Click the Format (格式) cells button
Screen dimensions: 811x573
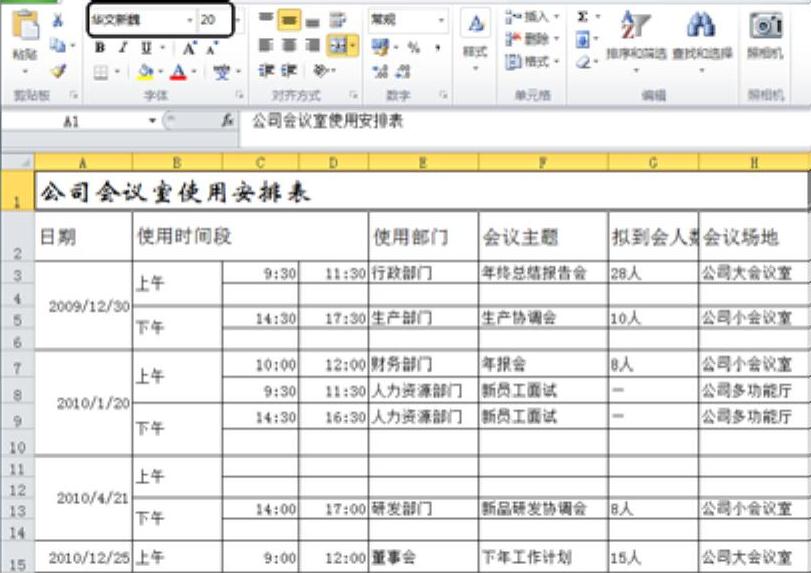(x=533, y=62)
